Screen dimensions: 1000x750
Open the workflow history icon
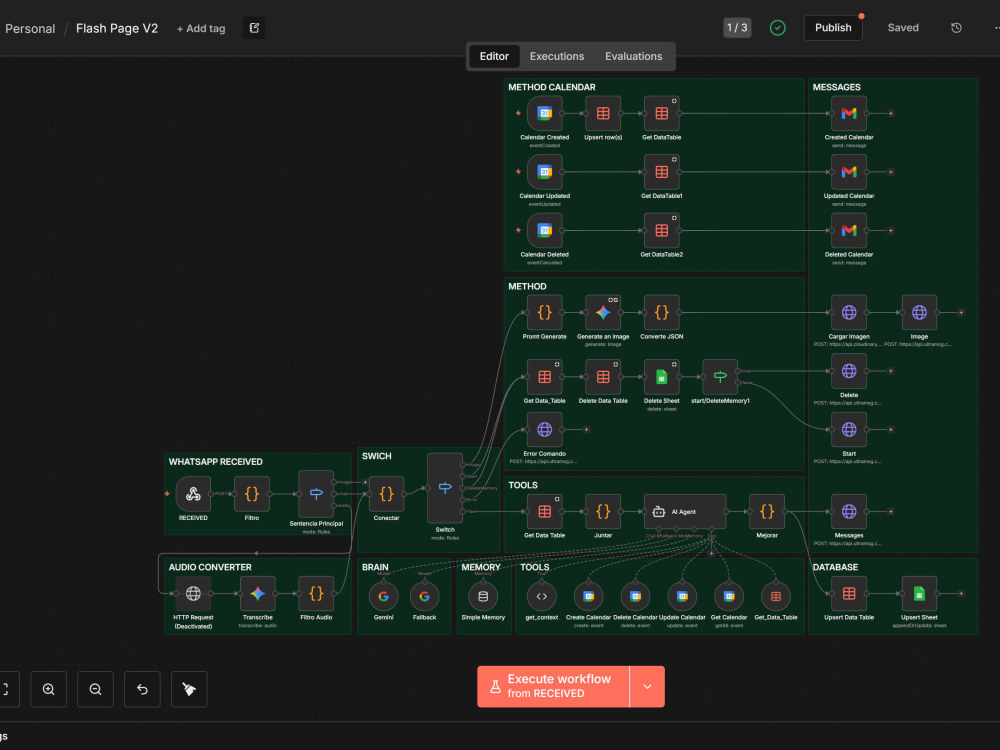point(956,28)
